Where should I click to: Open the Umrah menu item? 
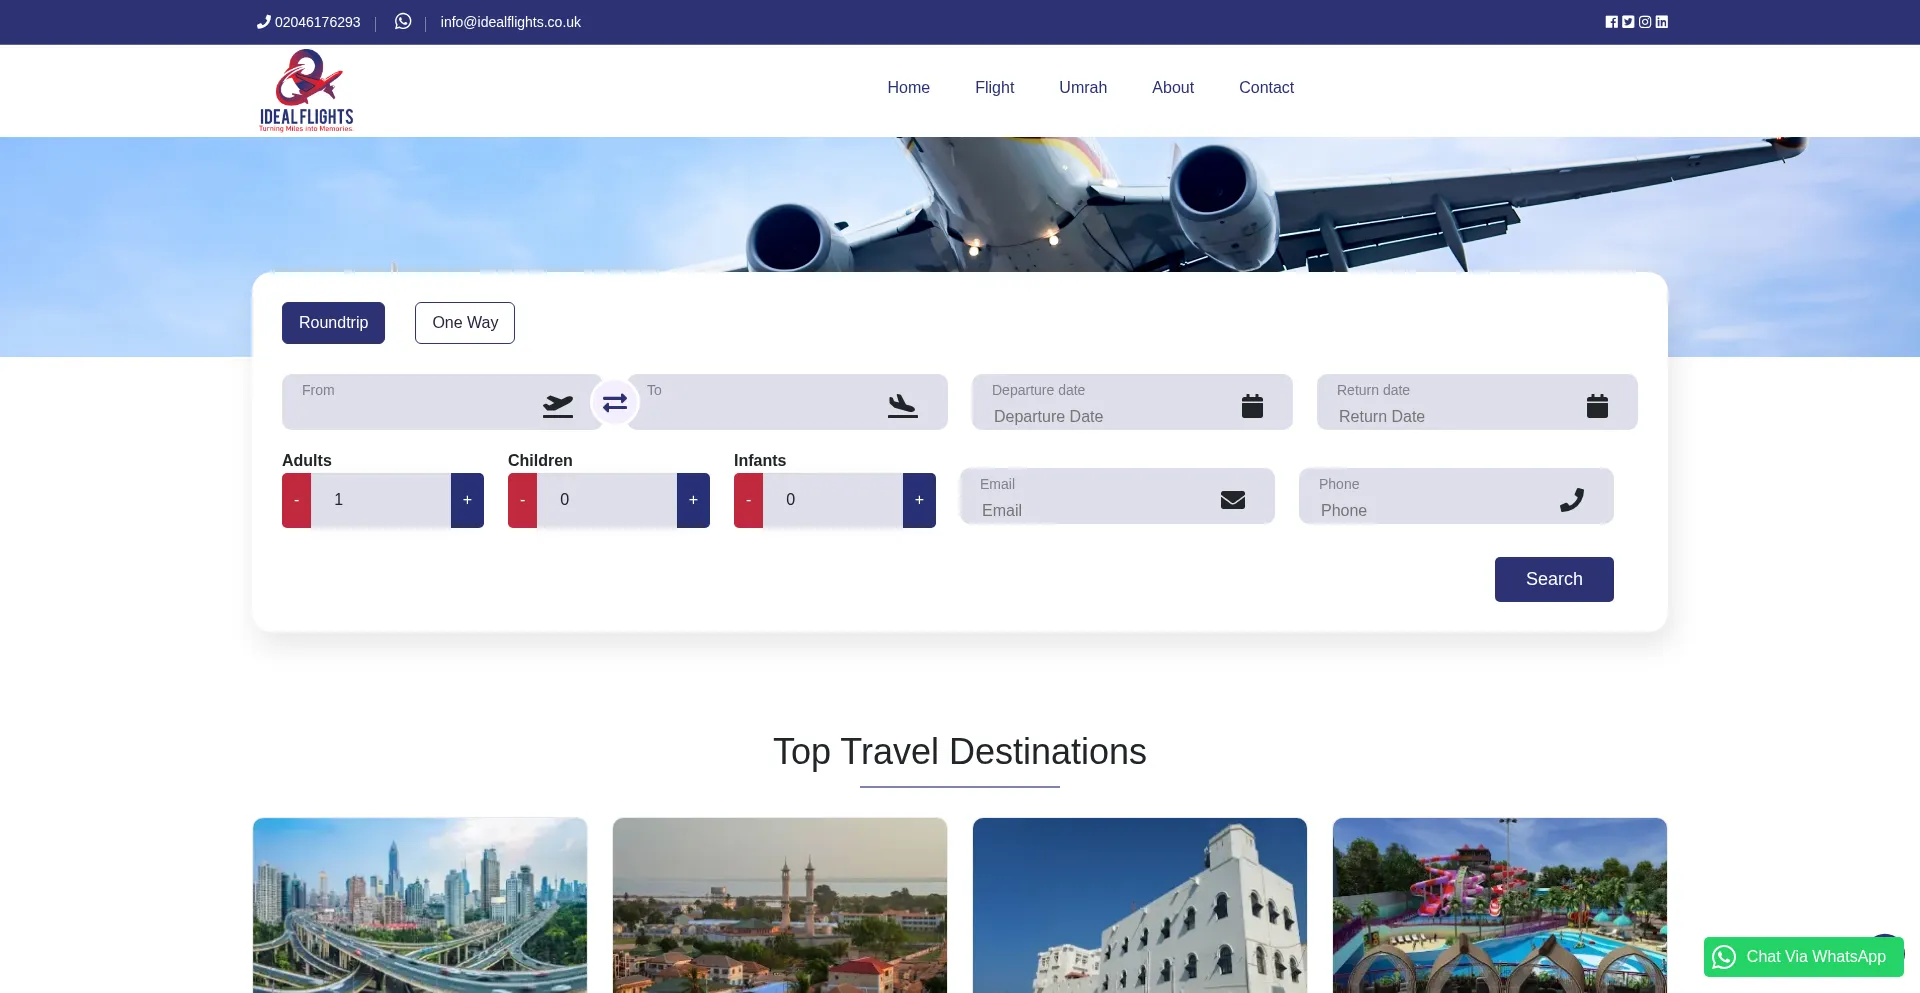coord(1083,88)
